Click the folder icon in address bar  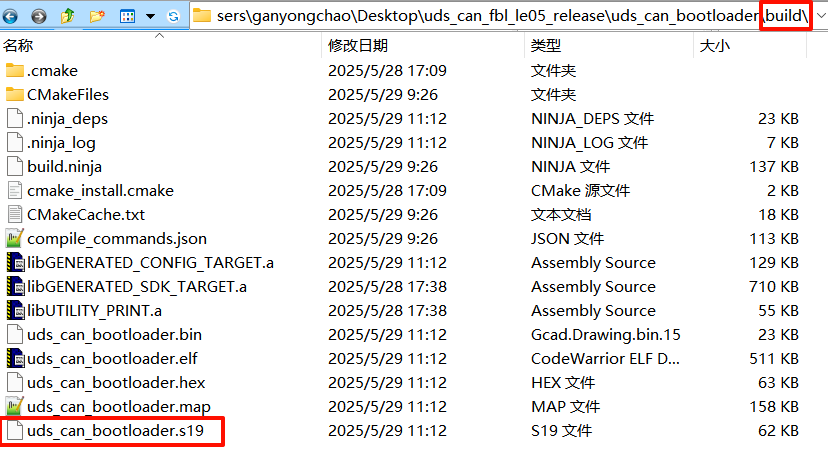pyautogui.click(x=202, y=16)
